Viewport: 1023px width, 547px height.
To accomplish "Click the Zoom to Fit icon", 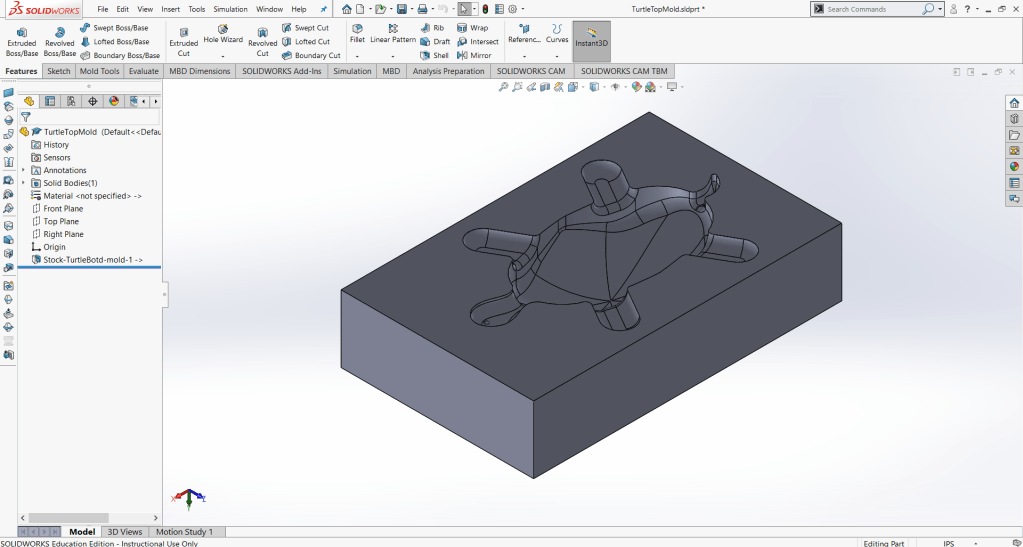I will click(504, 87).
